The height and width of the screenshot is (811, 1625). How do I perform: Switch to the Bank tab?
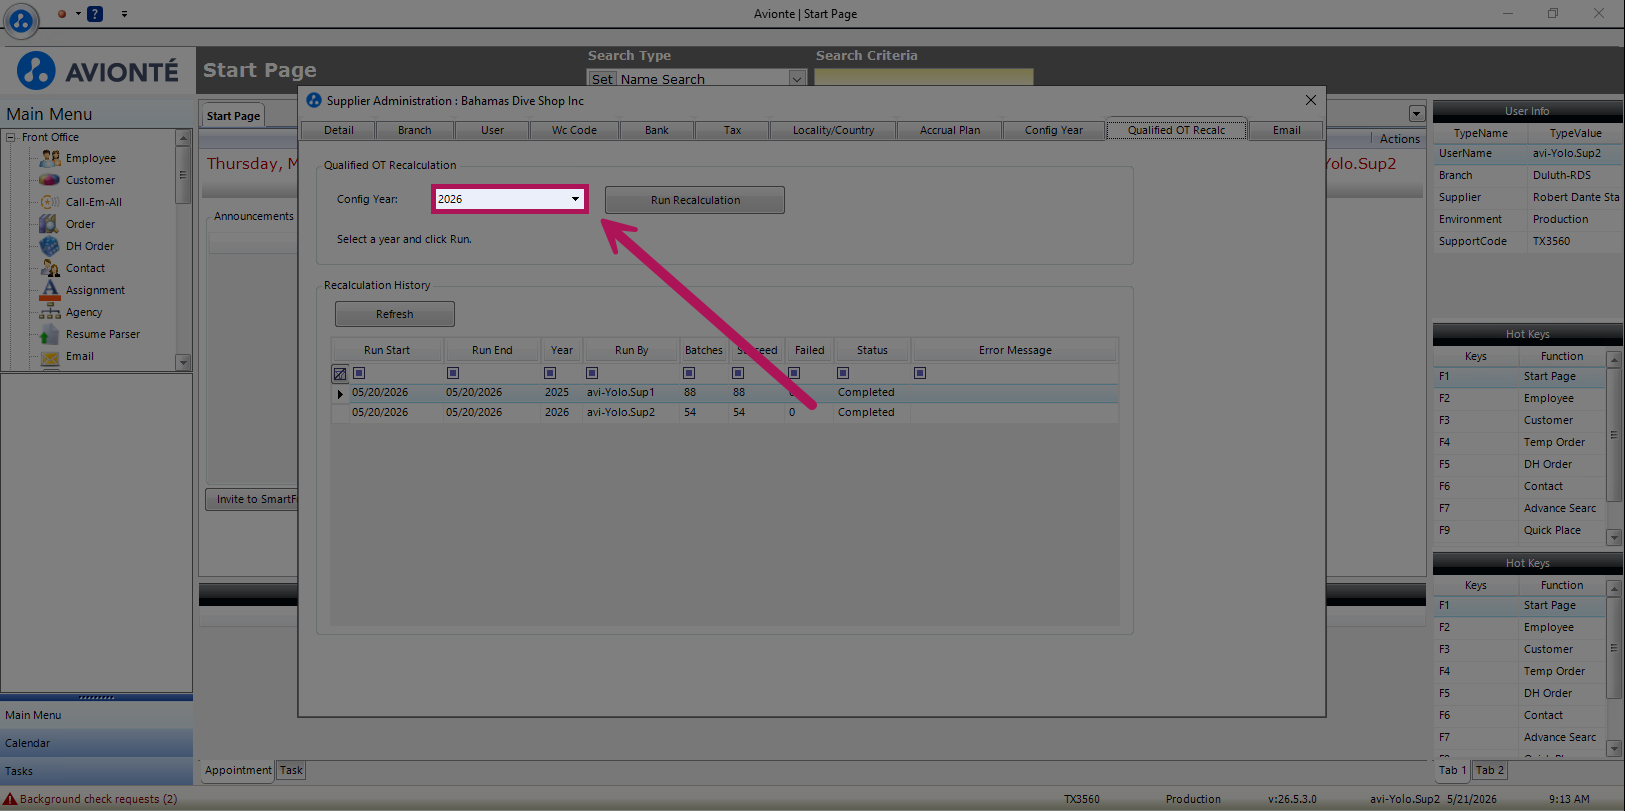[657, 130]
